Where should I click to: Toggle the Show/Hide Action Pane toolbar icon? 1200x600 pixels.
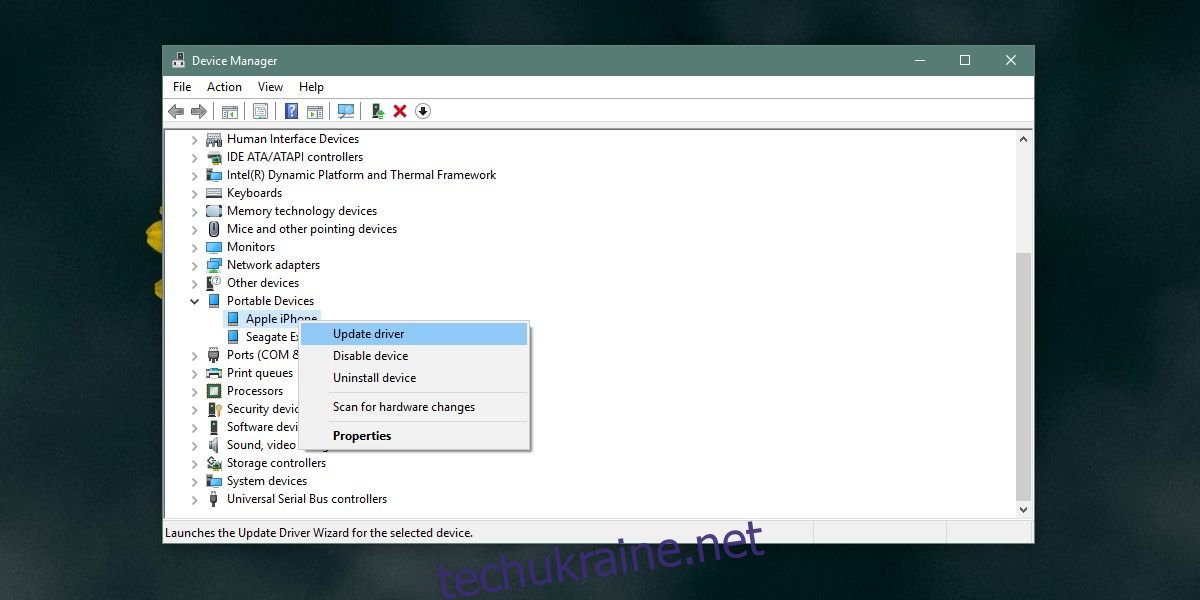(315, 111)
